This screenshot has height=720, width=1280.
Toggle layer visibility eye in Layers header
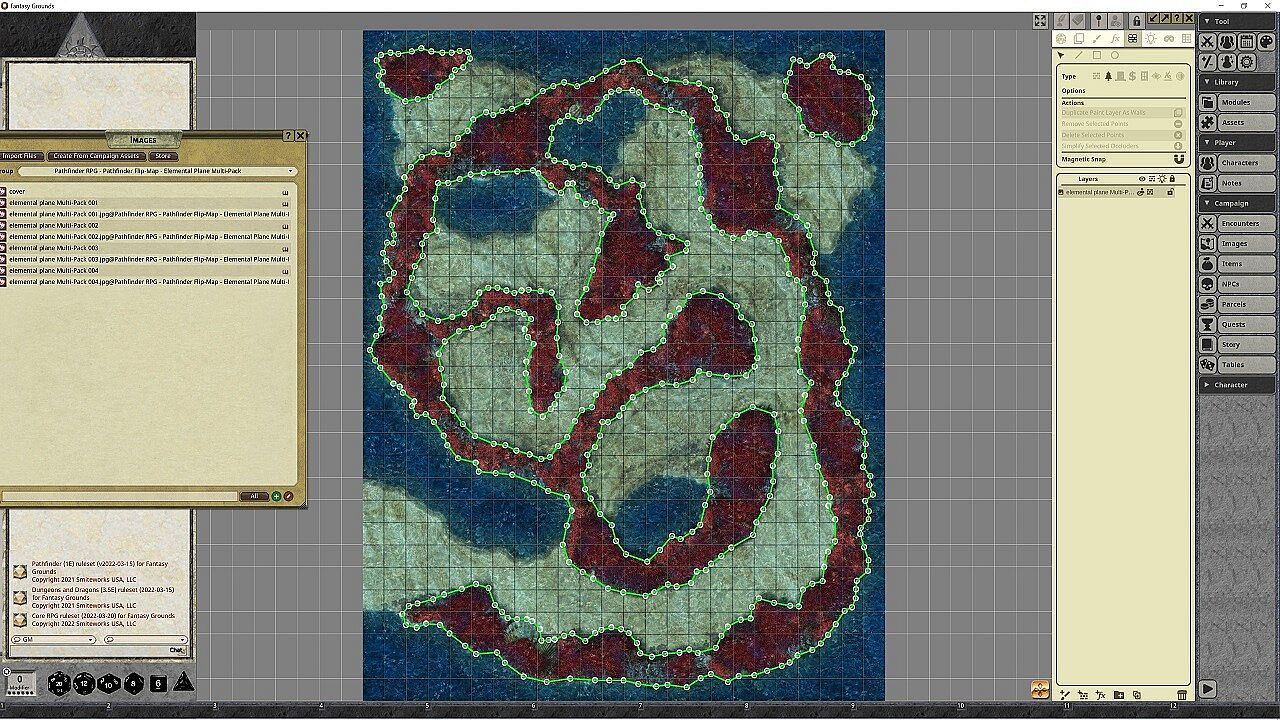click(x=1142, y=179)
